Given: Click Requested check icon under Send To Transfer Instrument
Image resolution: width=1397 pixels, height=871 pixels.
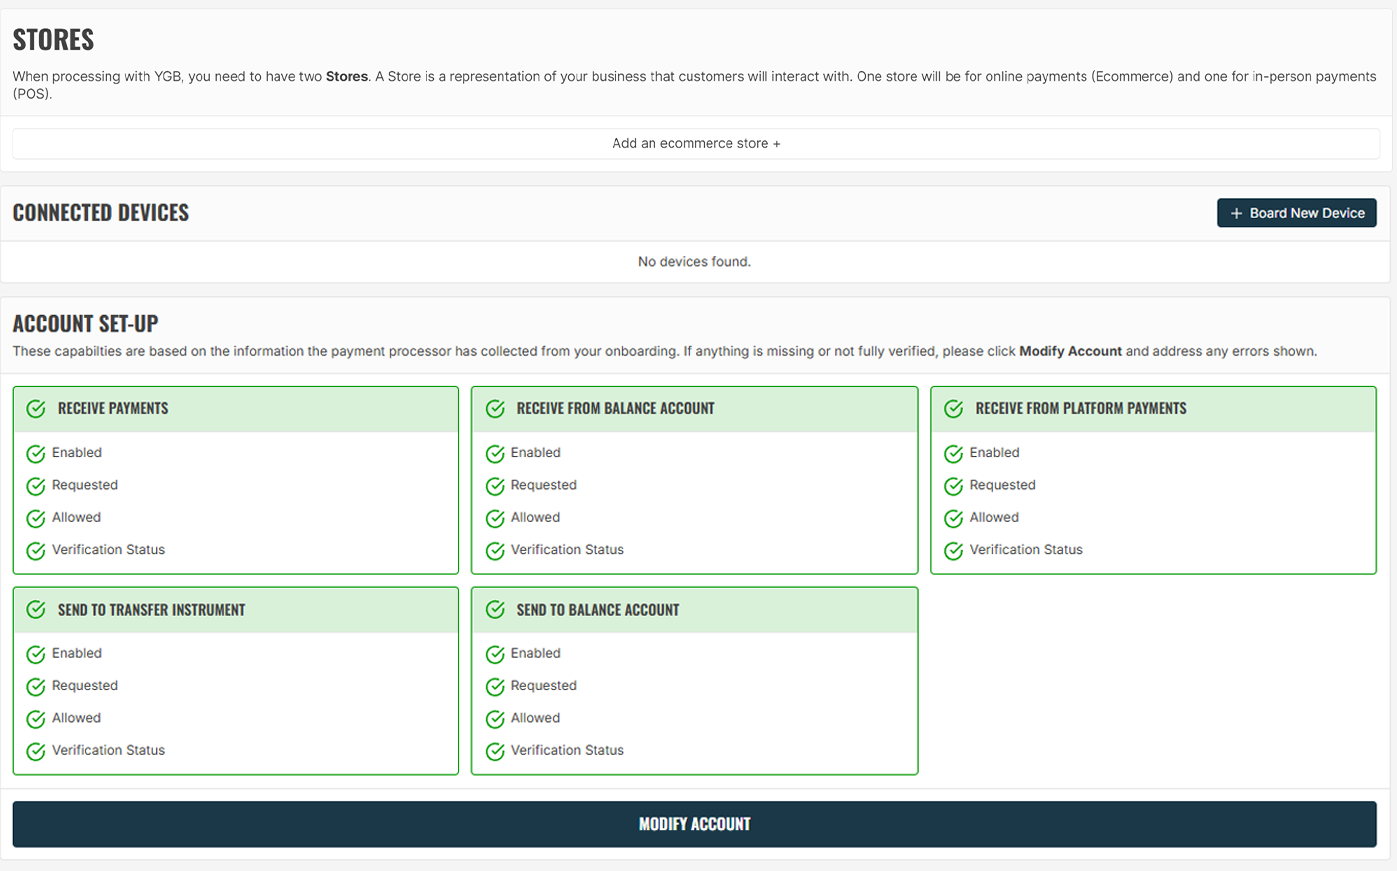Looking at the screenshot, I should [36, 687].
